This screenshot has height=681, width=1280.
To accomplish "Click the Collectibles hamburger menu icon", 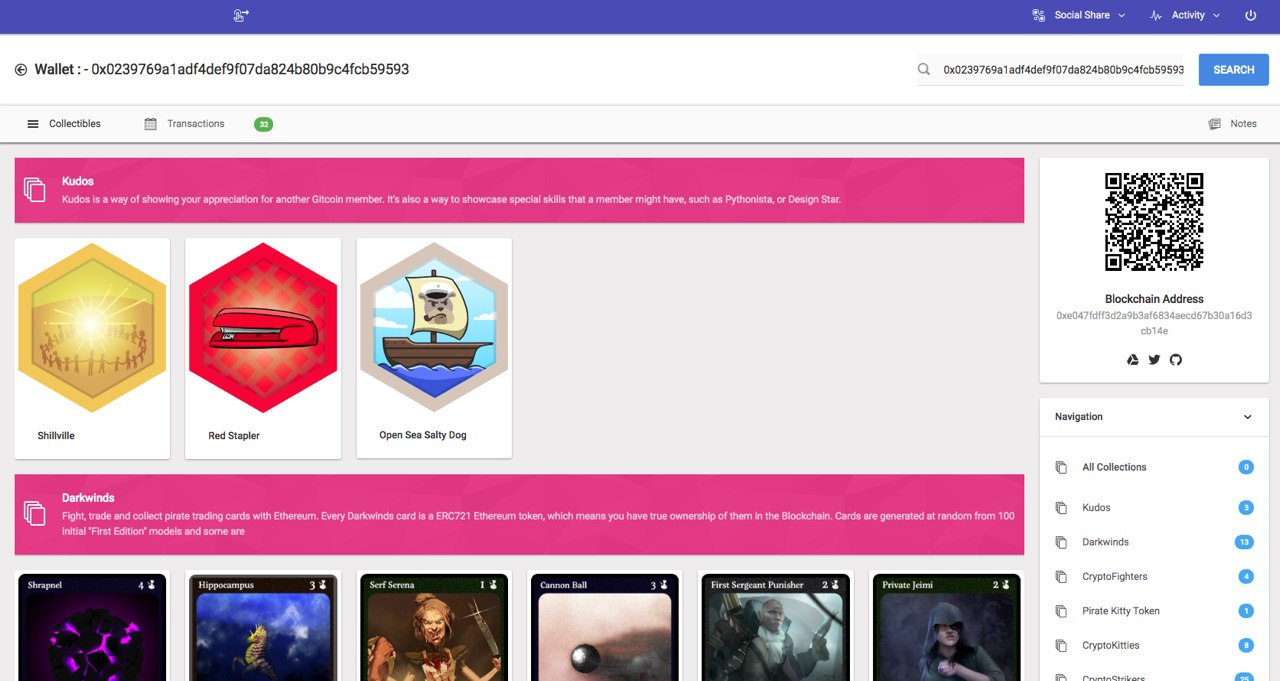I will click(x=33, y=124).
